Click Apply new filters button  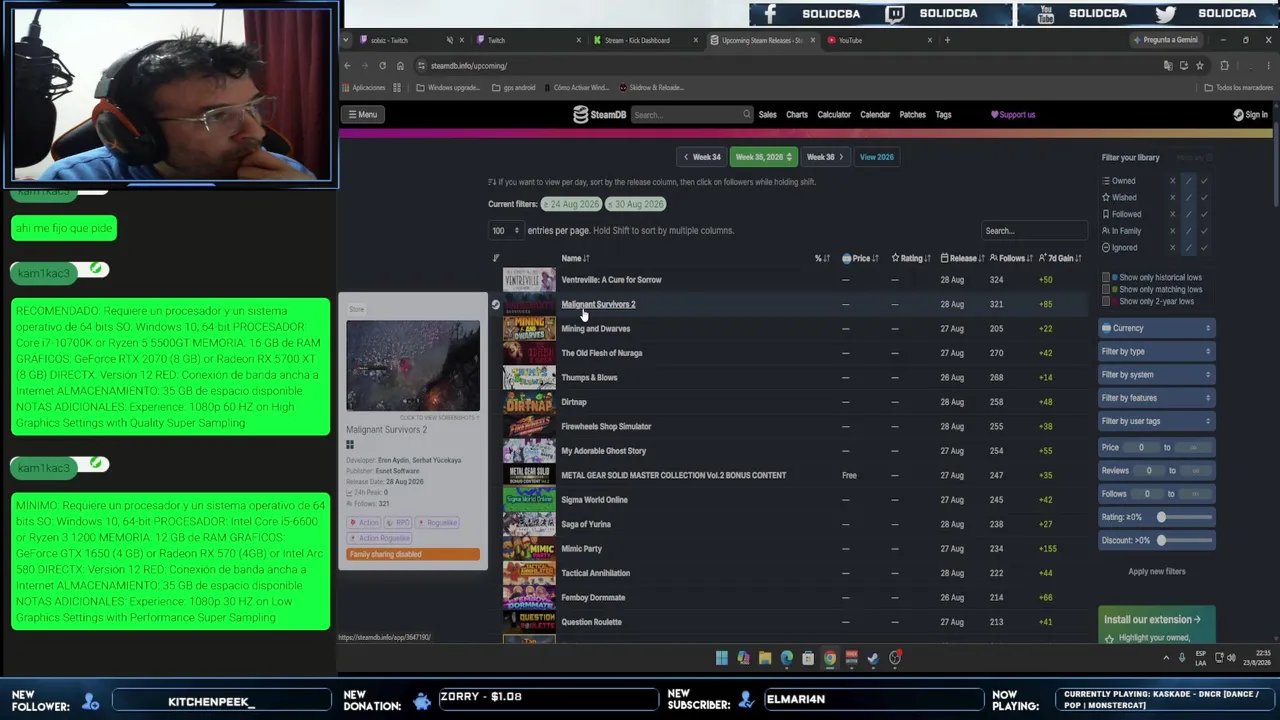tap(1157, 572)
